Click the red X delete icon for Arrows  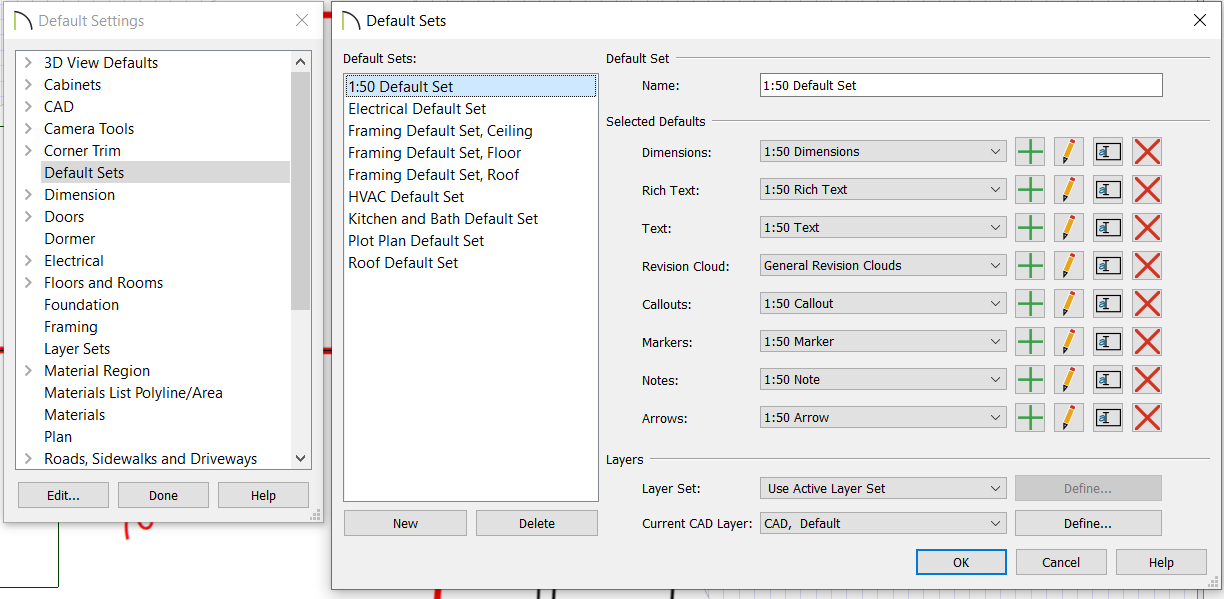[1147, 418]
